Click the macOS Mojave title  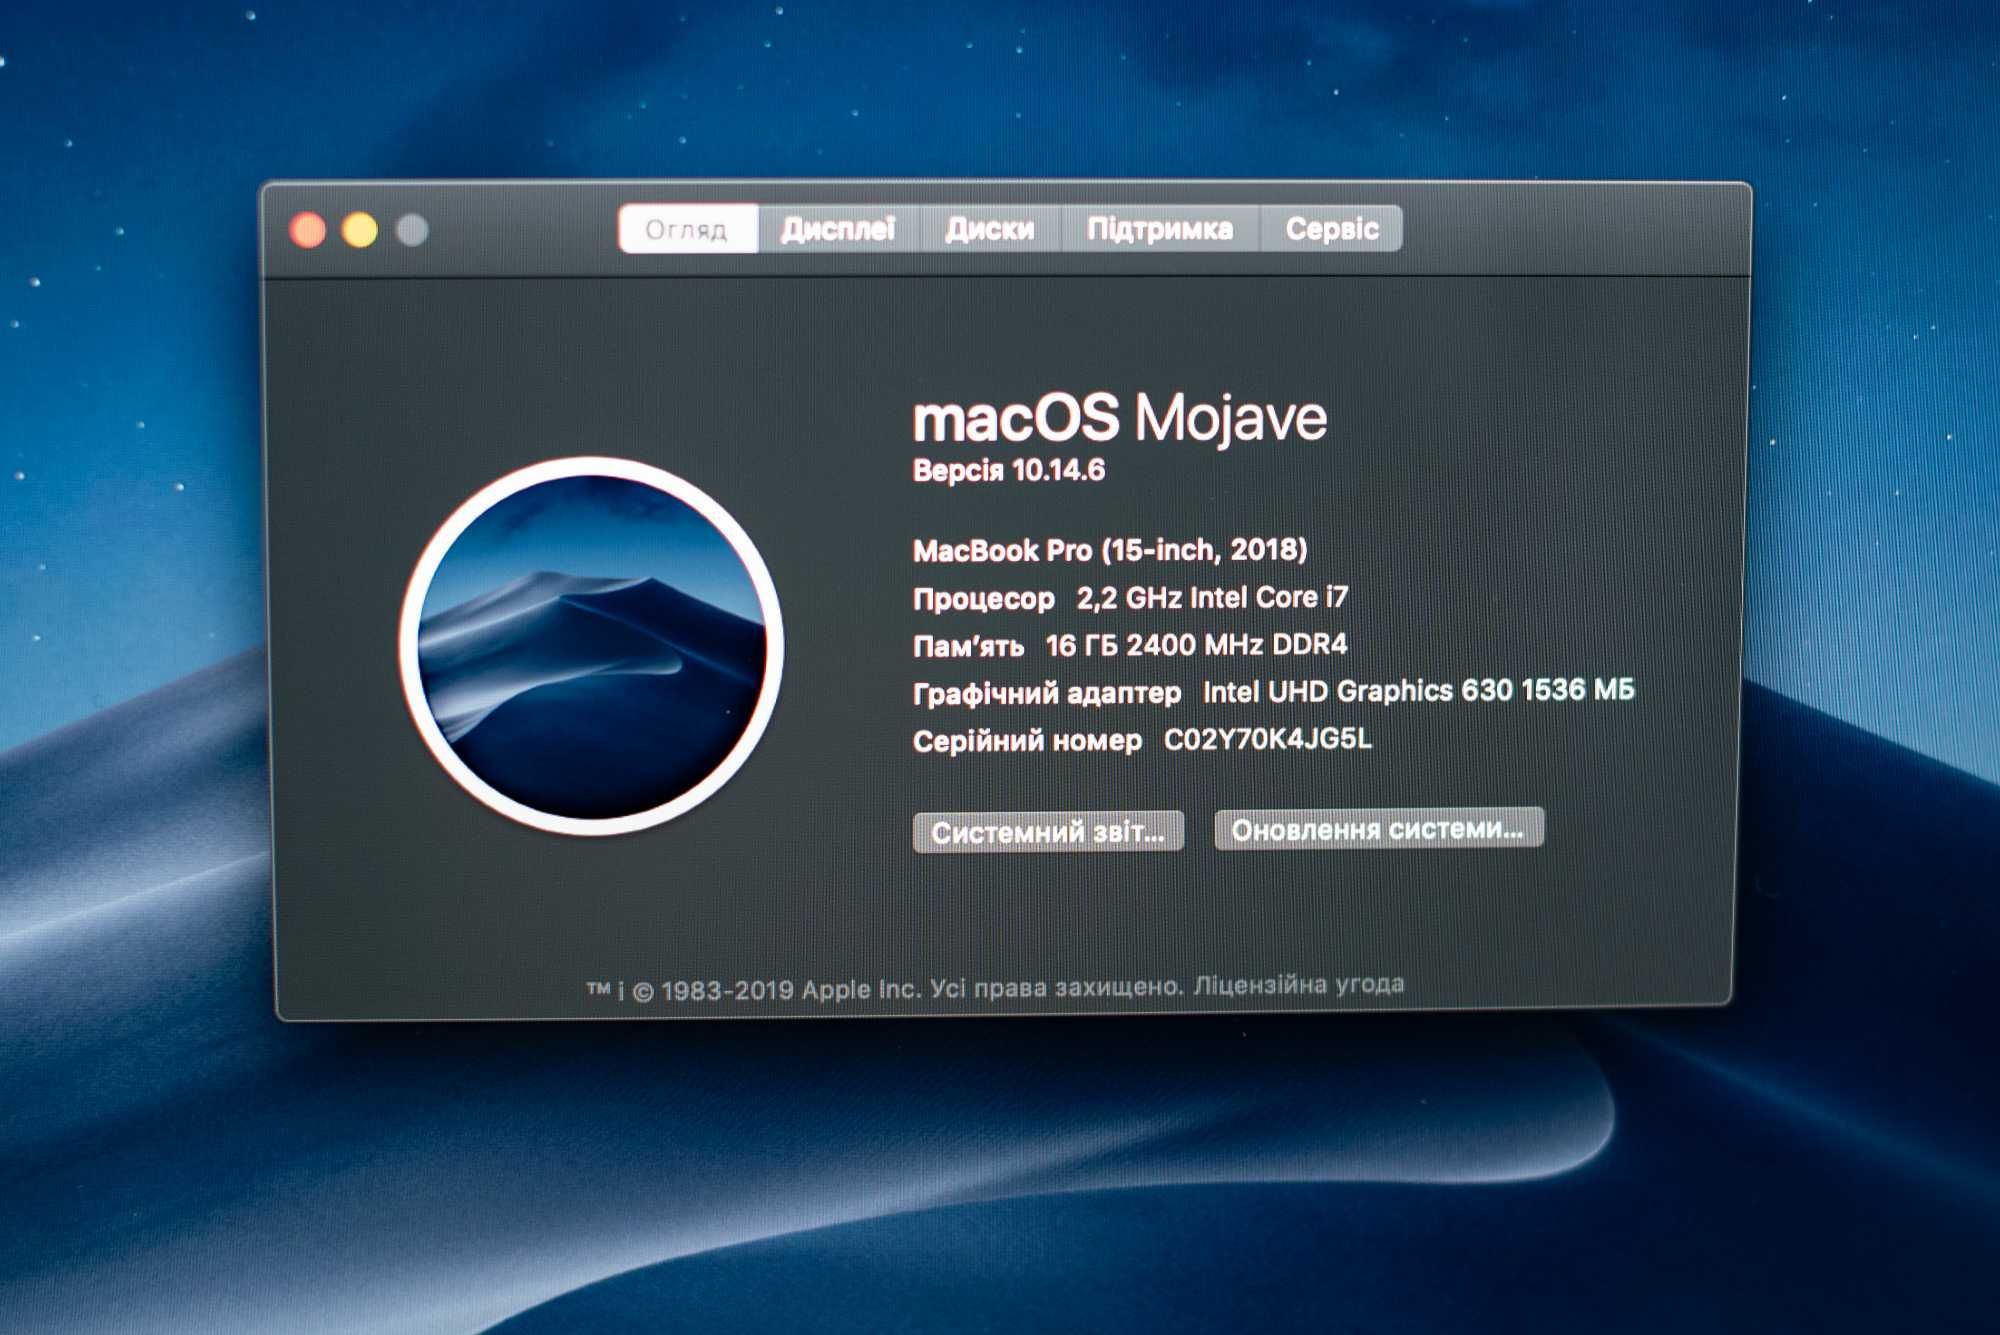pos(1120,418)
